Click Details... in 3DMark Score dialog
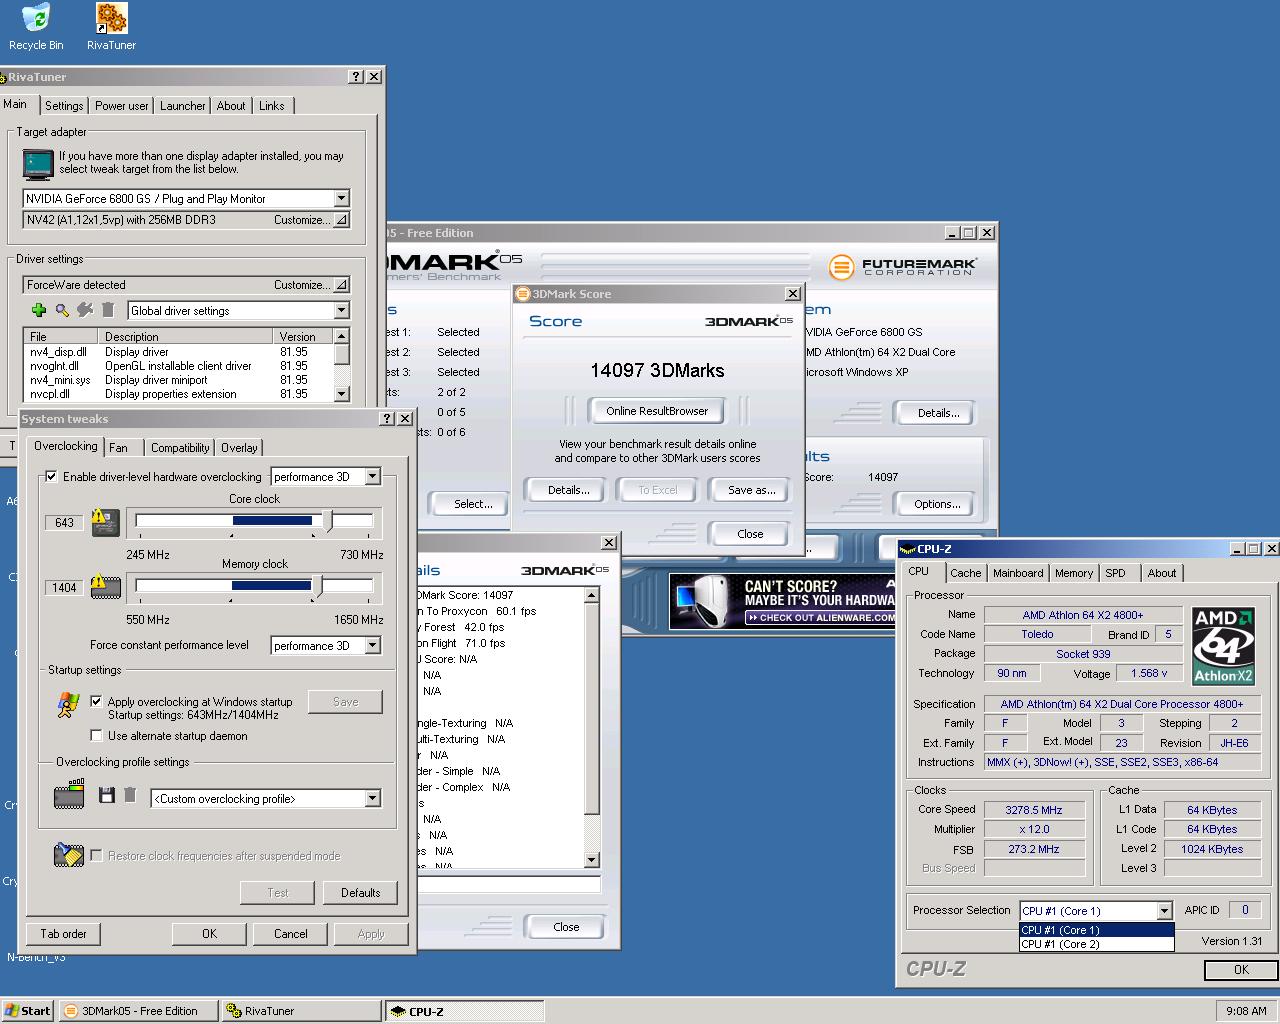1280x1024 pixels. tap(568, 490)
